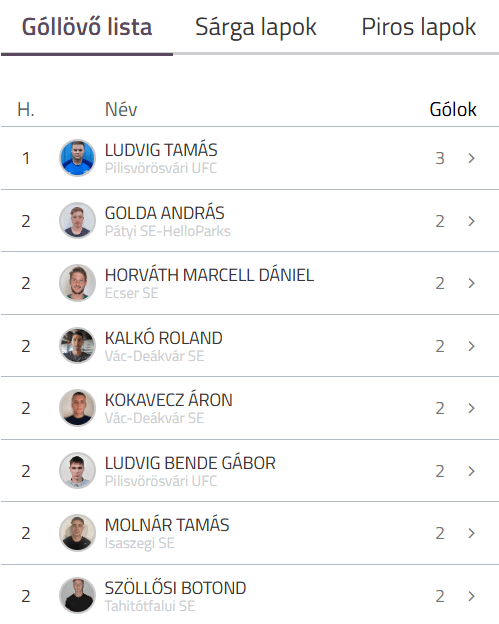Select Horváth Marcell Dániel's avatar

[x=77, y=283]
